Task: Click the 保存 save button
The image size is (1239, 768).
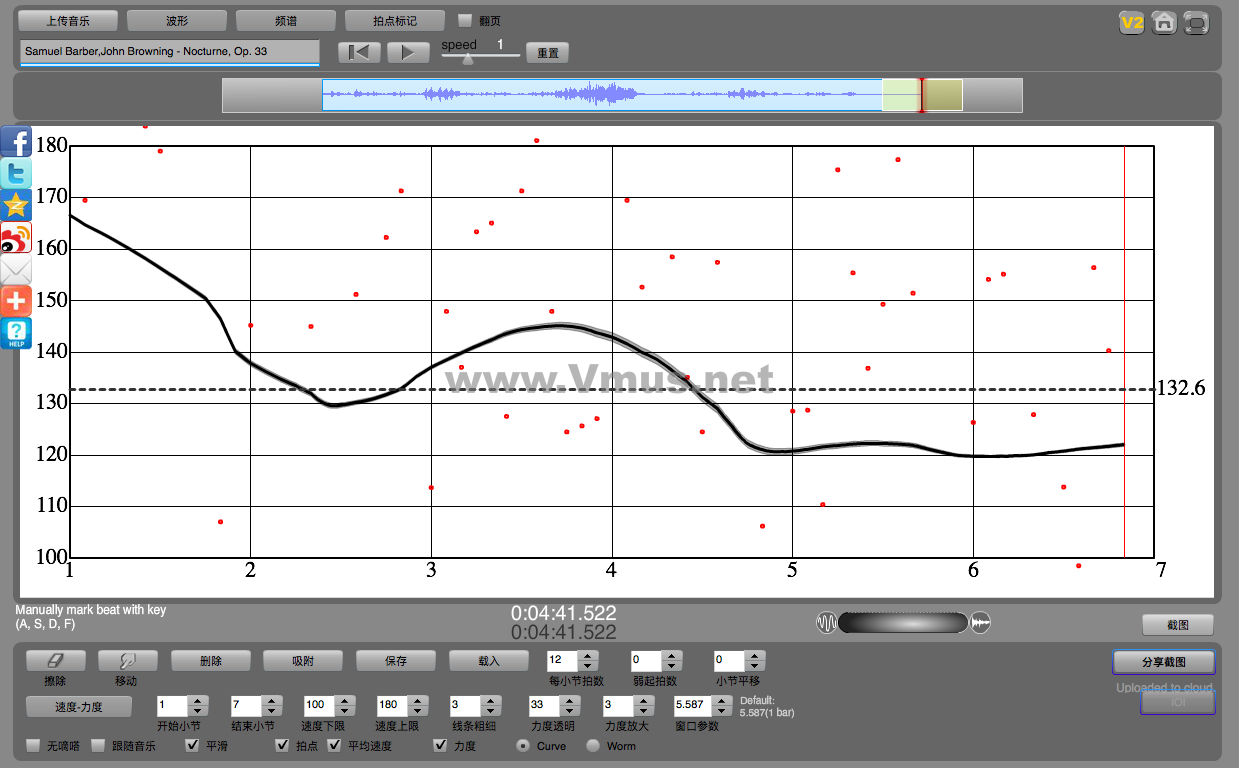Action: point(396,661)
